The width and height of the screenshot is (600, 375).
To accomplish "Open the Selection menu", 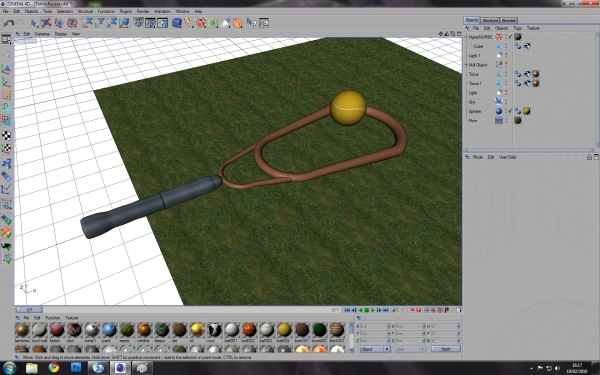I will [65, 11].
